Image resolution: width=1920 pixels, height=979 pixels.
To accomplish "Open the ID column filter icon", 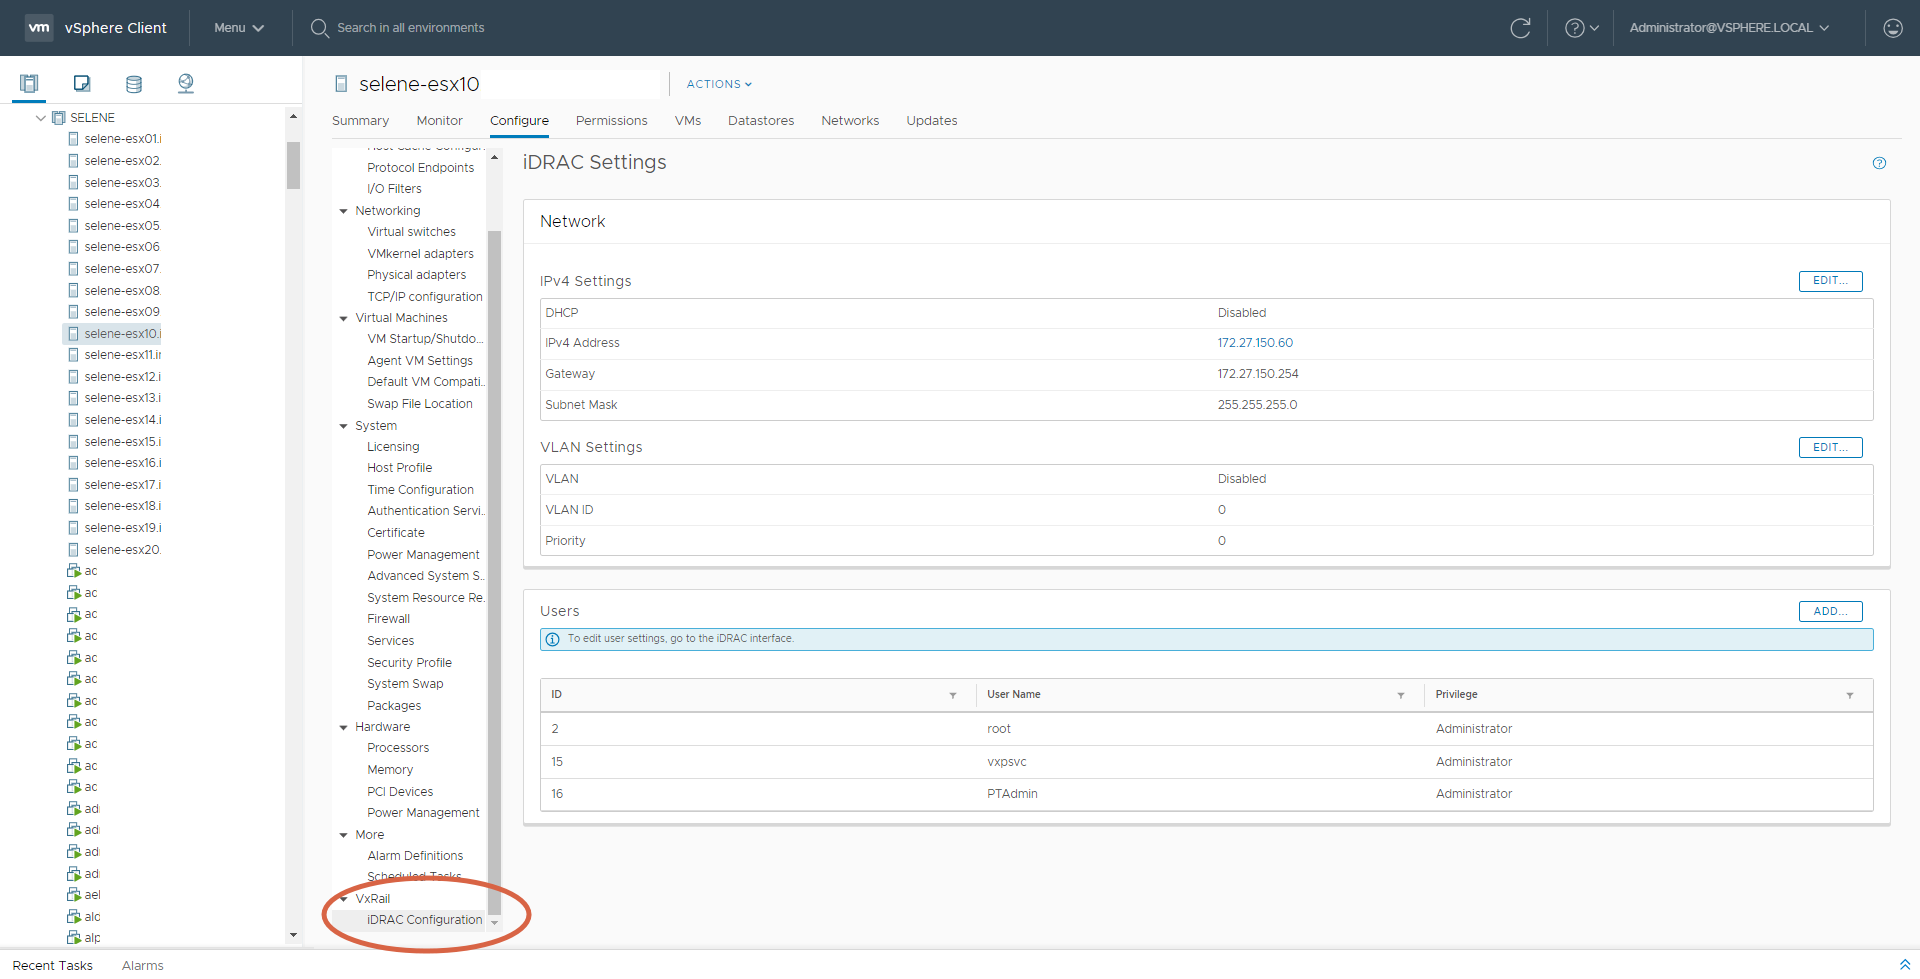I will click(953, 695).
